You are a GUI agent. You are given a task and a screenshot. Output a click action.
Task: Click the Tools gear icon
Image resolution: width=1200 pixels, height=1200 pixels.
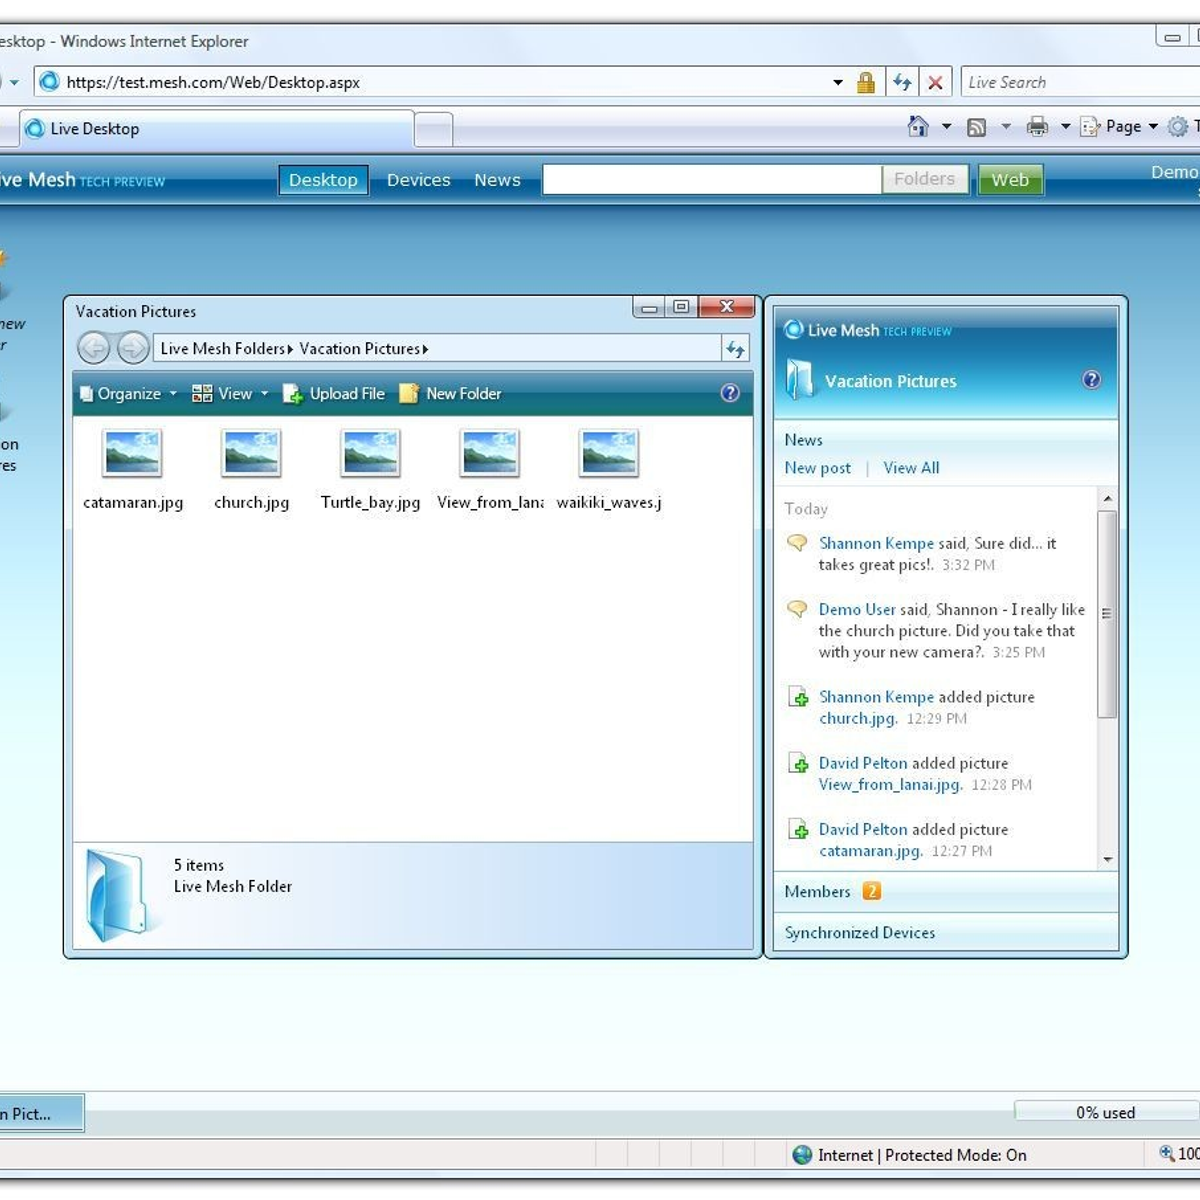pyautogui.click(x=1178, y=126)
